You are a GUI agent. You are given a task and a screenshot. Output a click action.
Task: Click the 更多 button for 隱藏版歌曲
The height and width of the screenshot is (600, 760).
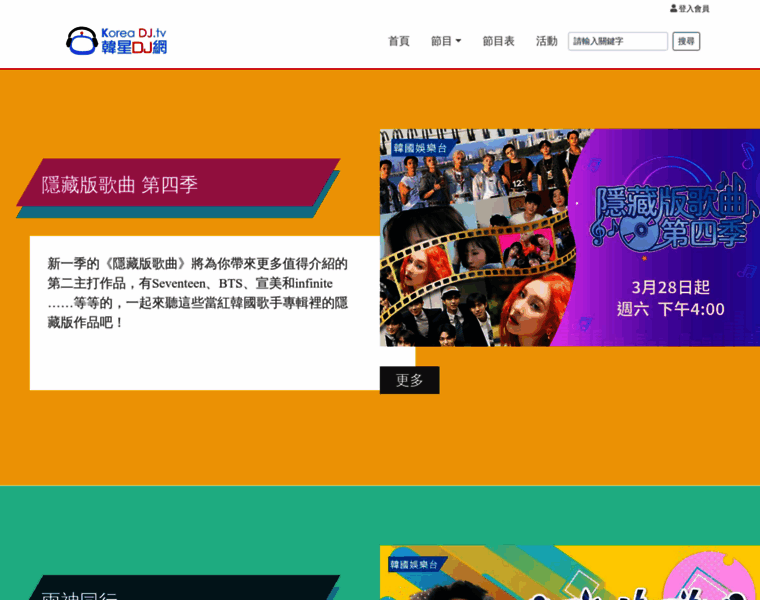(x=410, y=380)
